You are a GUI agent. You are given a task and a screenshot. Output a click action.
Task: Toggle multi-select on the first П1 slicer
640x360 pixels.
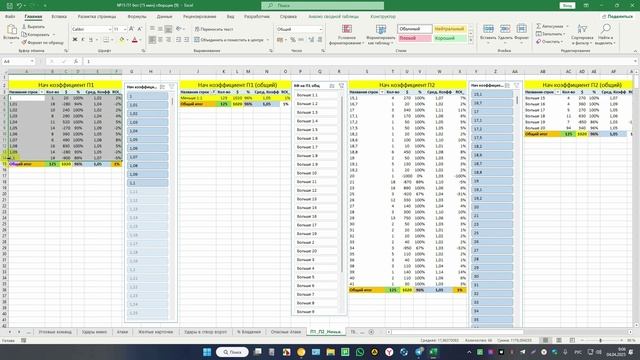[x=162, y=87]
